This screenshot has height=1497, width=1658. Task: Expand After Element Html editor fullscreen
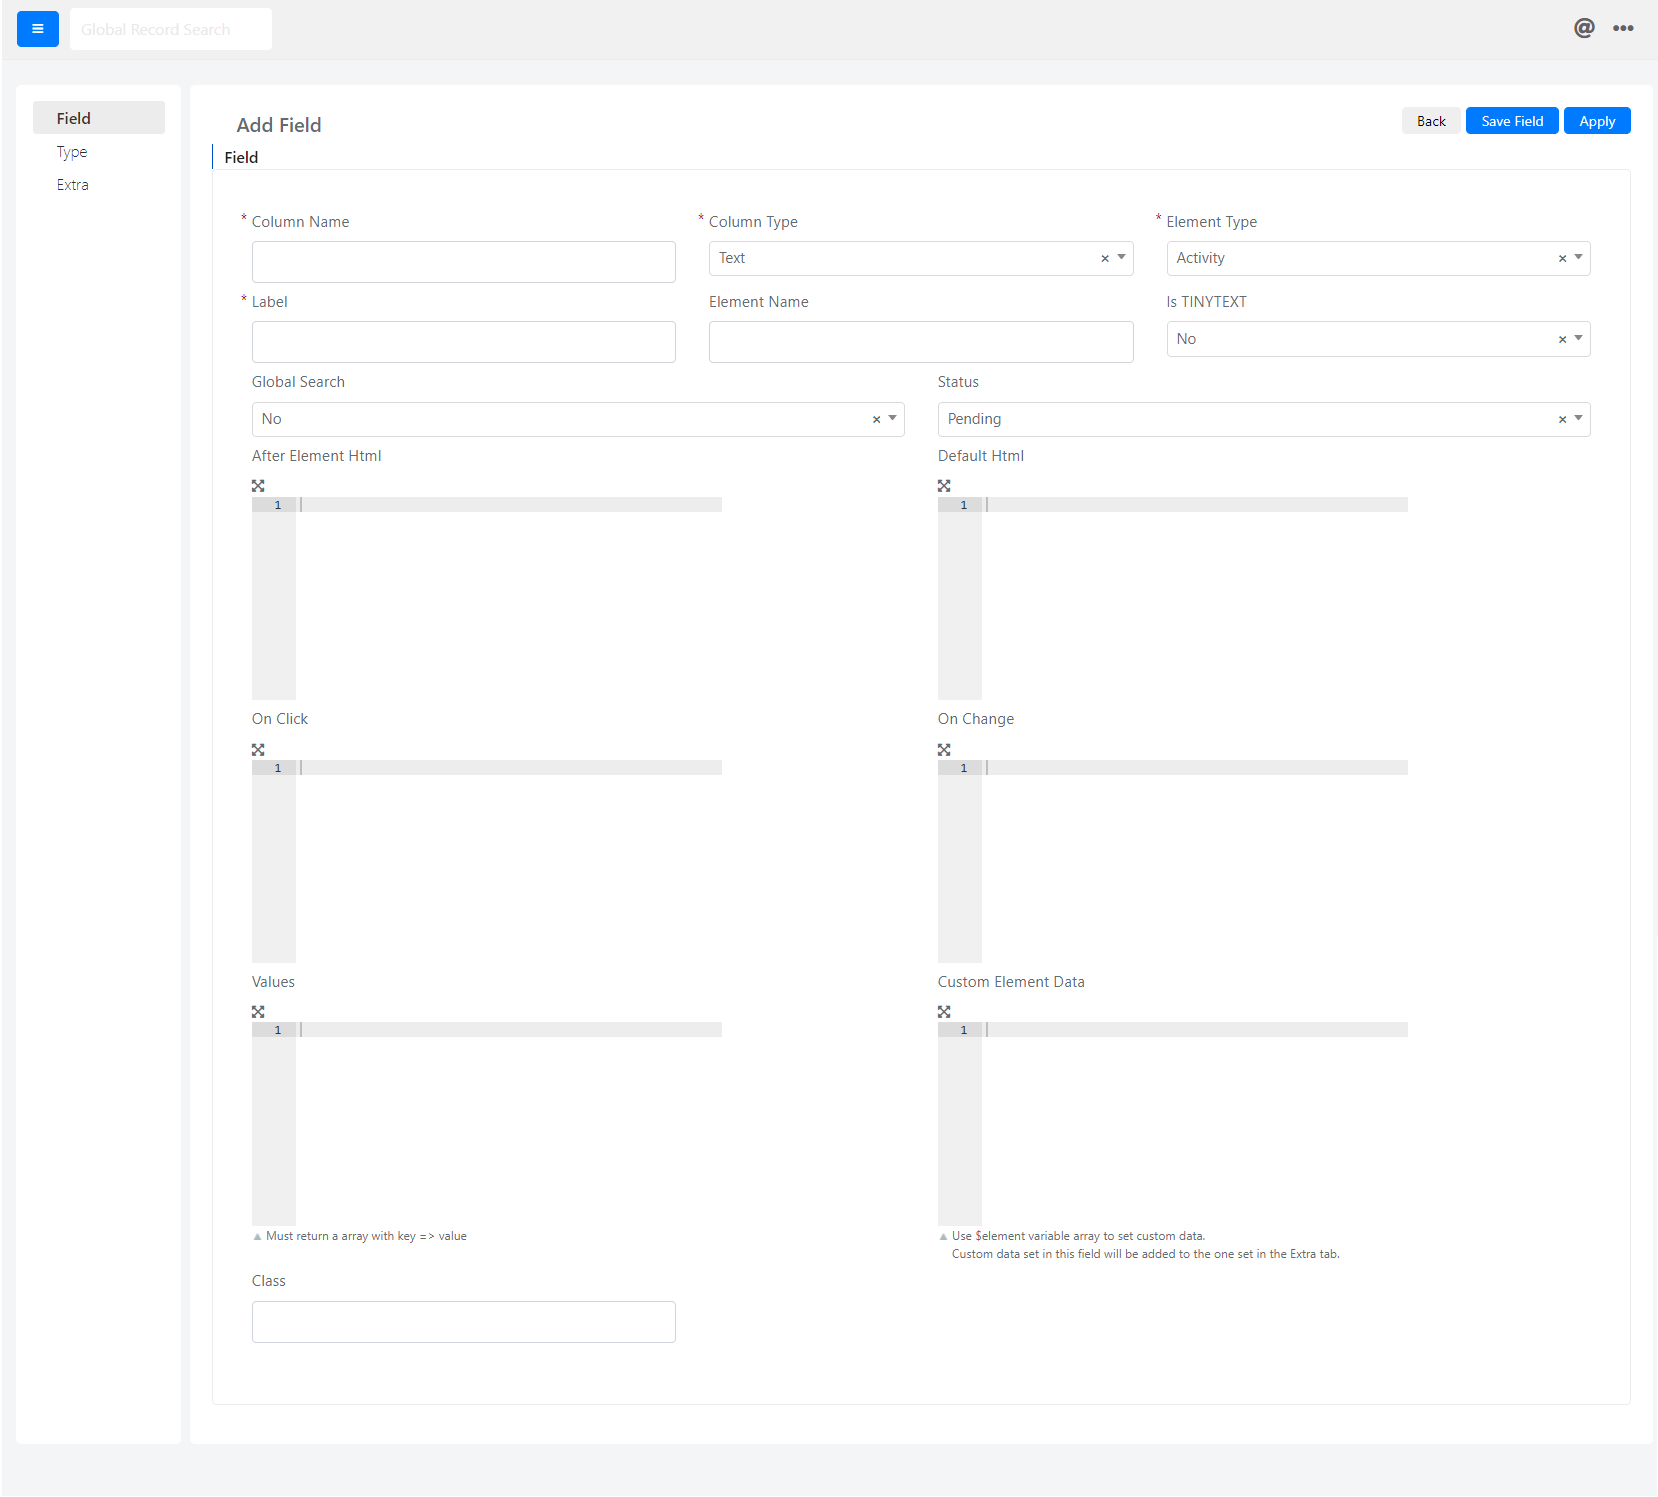point(258,486)
